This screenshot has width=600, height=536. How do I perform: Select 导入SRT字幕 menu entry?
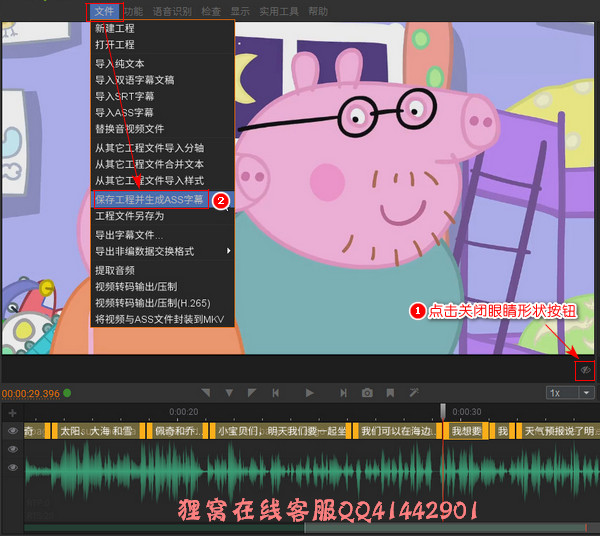click(x=163, y=96)
